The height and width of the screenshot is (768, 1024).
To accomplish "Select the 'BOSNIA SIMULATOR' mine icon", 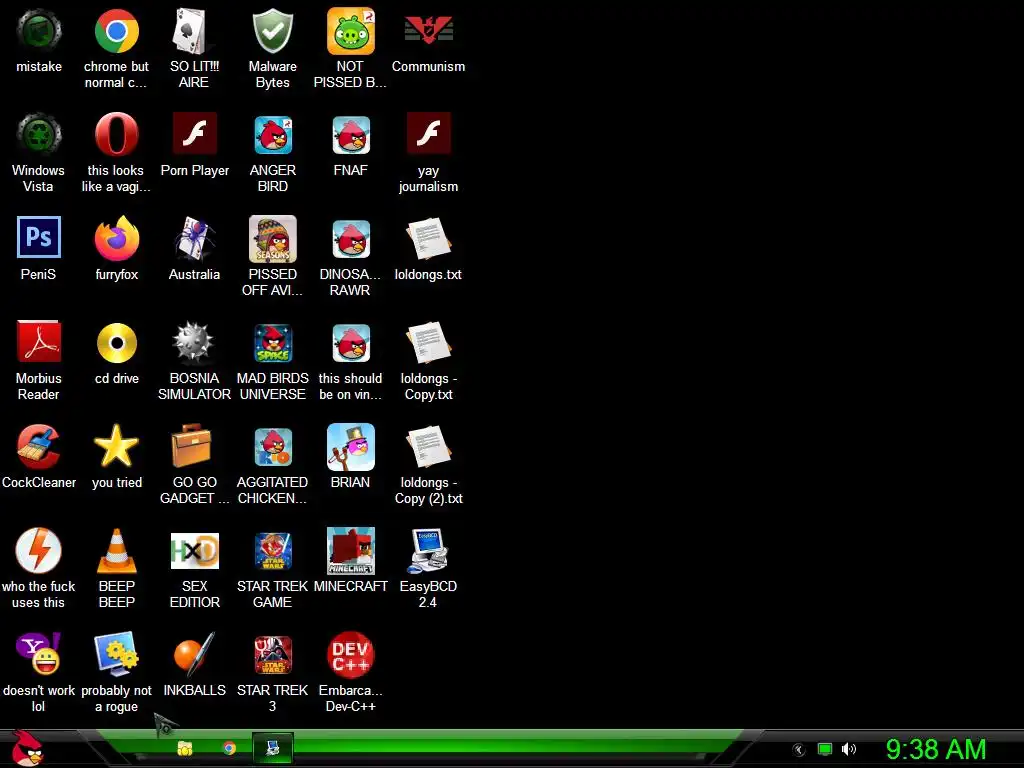I will (x=194, y=342).
